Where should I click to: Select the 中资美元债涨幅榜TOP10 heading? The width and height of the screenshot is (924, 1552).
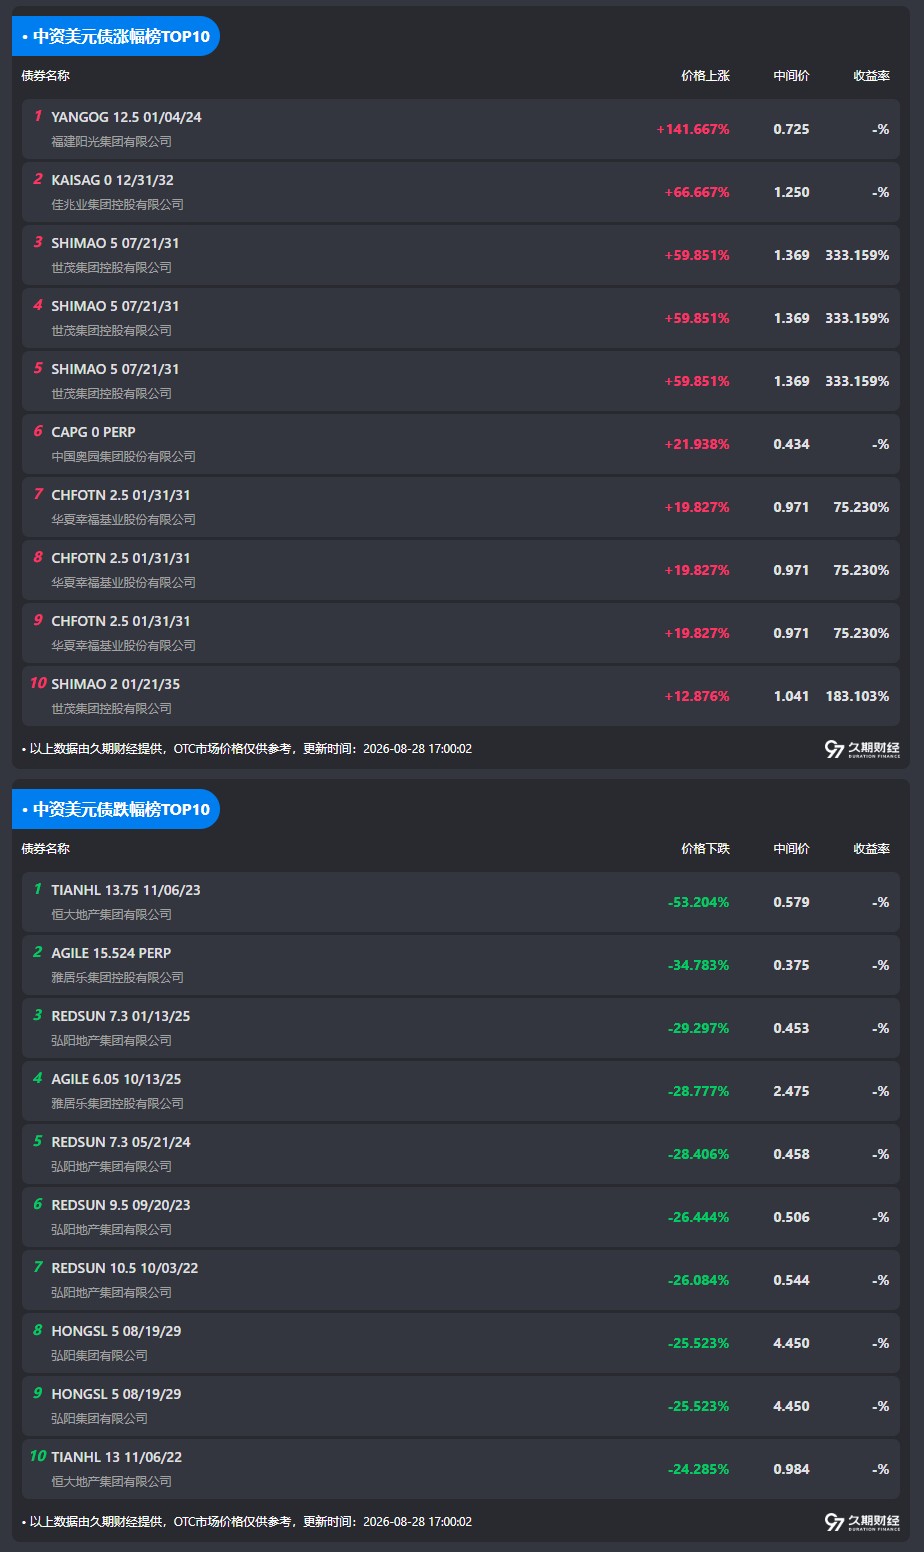pyautogui.click(x=116, y=36)
